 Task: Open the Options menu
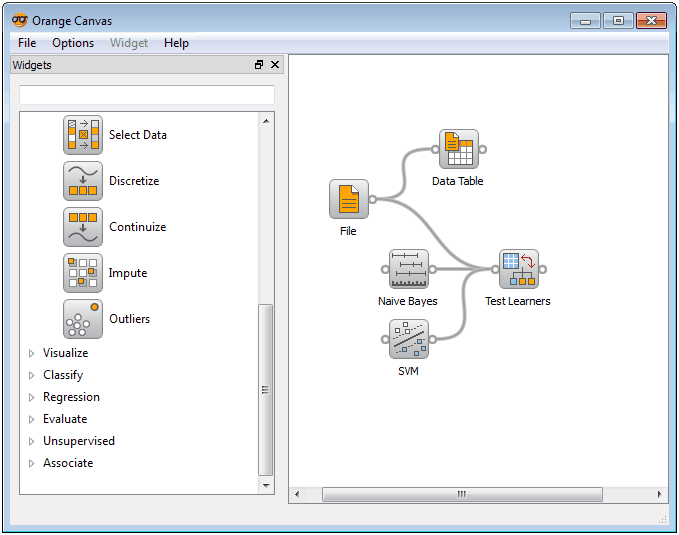coord(73,43)
